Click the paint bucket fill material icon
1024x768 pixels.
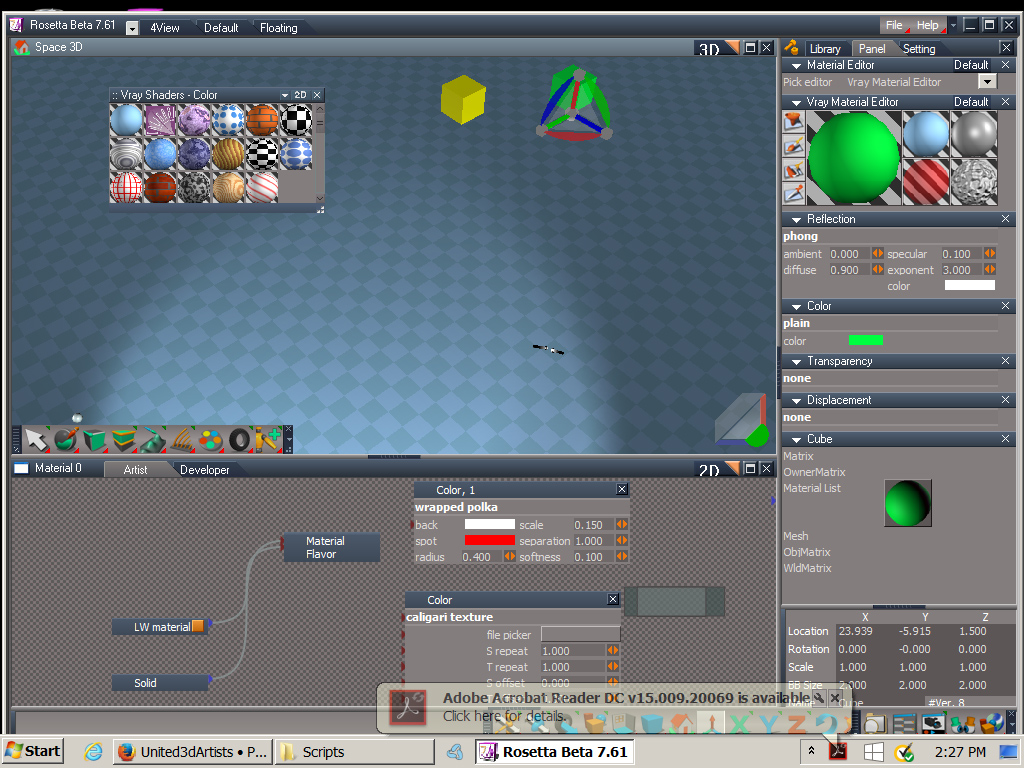tap(793, 122)
